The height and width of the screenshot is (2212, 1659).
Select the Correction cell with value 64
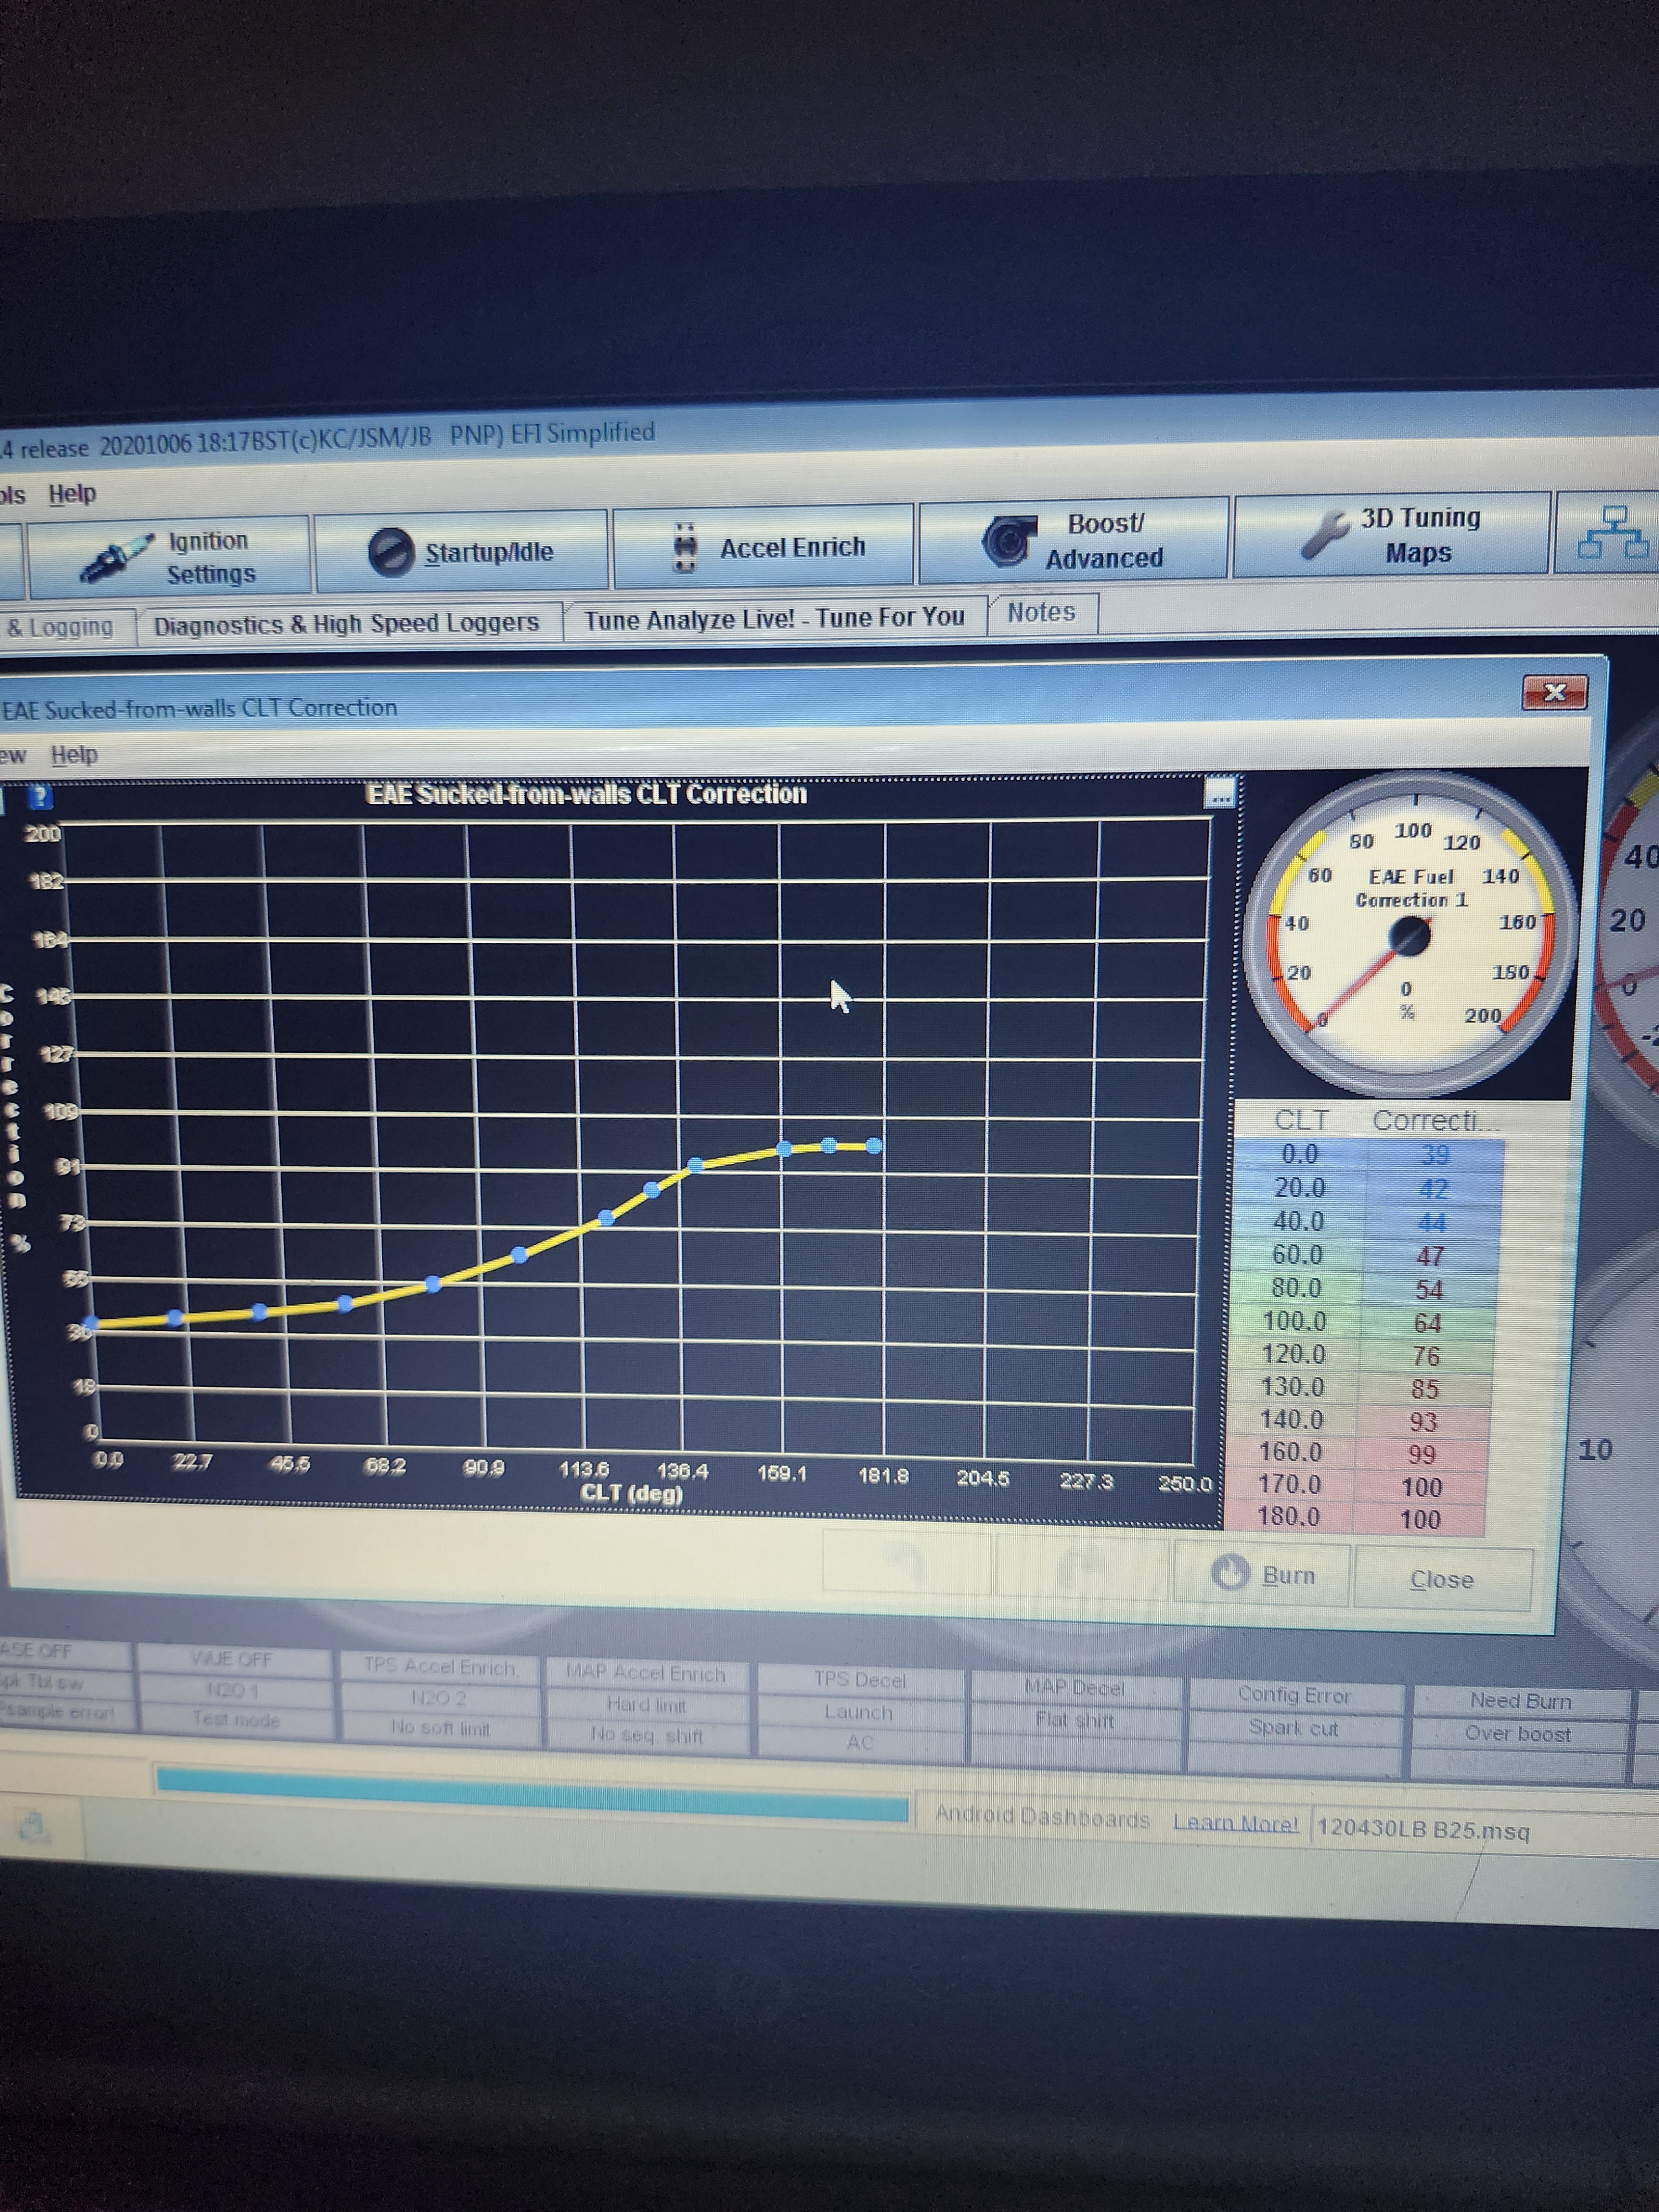1427,1324
